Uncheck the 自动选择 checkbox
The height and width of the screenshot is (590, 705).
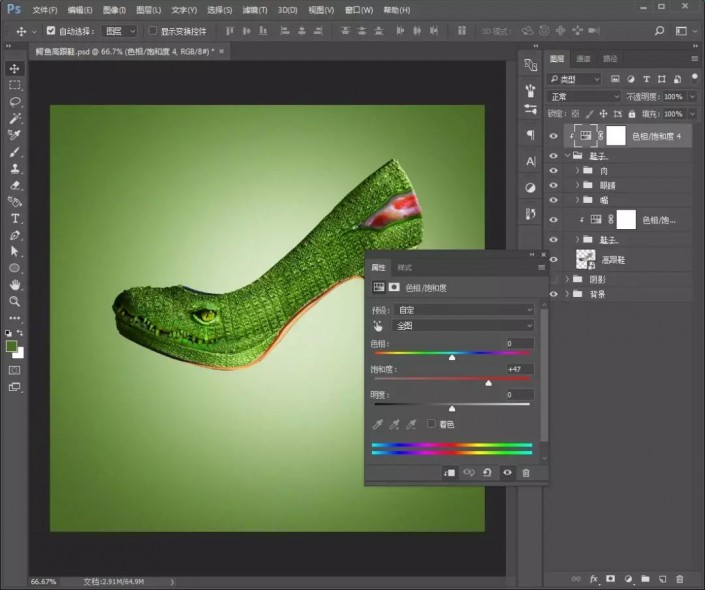pos(51,31)
